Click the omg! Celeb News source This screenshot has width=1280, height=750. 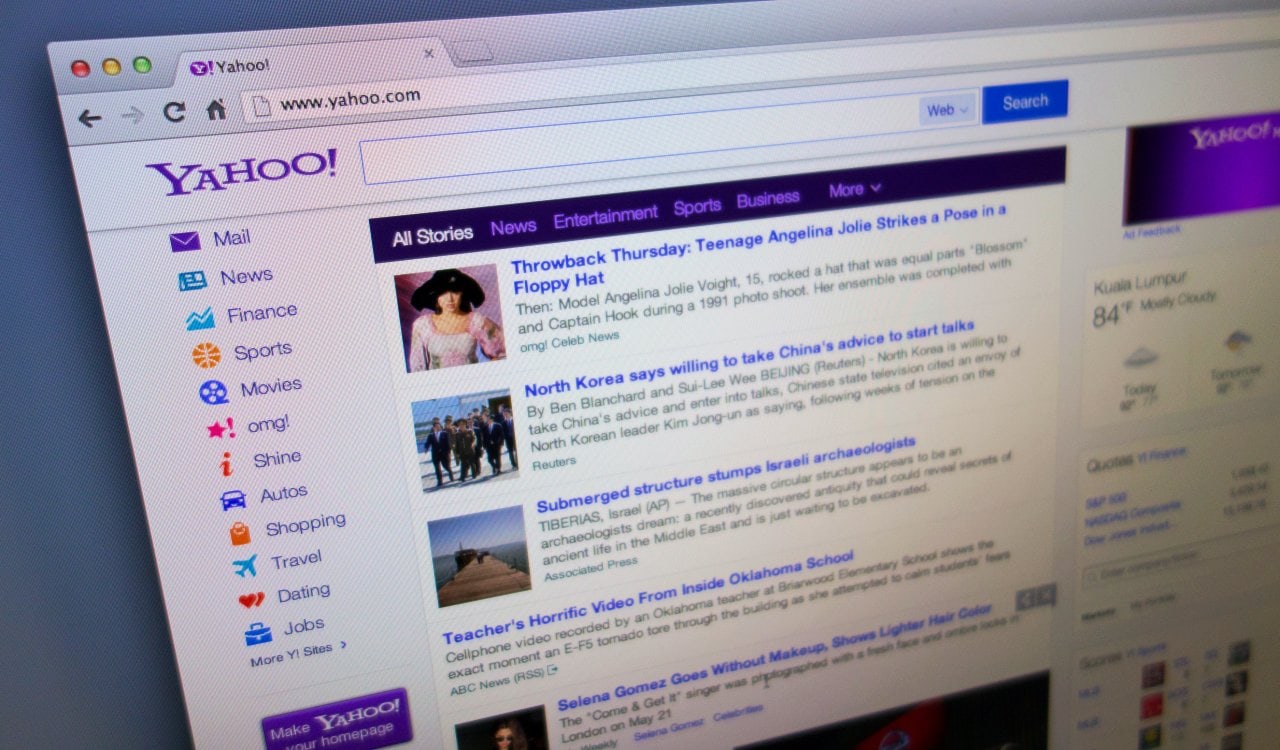click(x=569, y=342)
